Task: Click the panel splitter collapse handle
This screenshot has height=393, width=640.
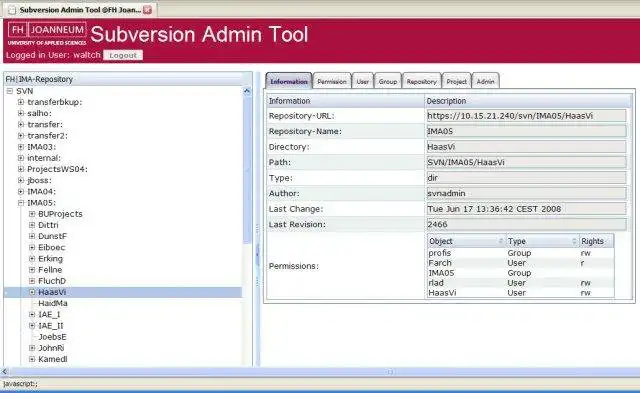Action: pos(257,254)
